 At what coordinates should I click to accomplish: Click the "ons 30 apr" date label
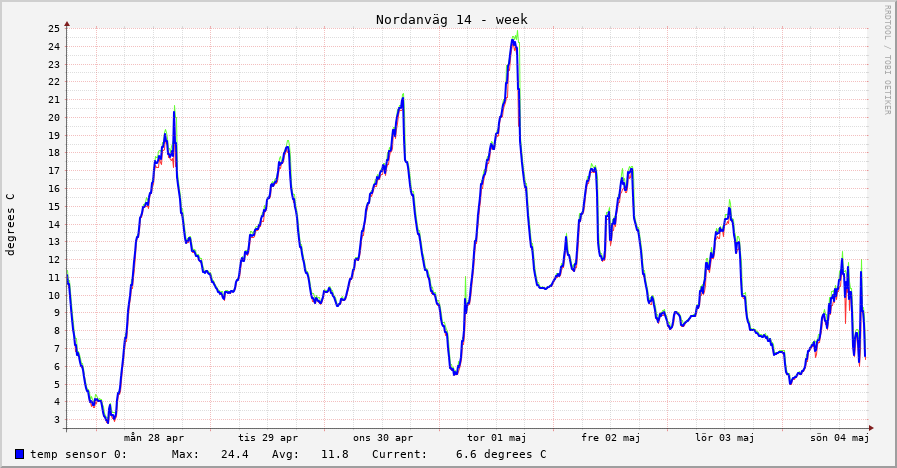click(x=383, y=438)
